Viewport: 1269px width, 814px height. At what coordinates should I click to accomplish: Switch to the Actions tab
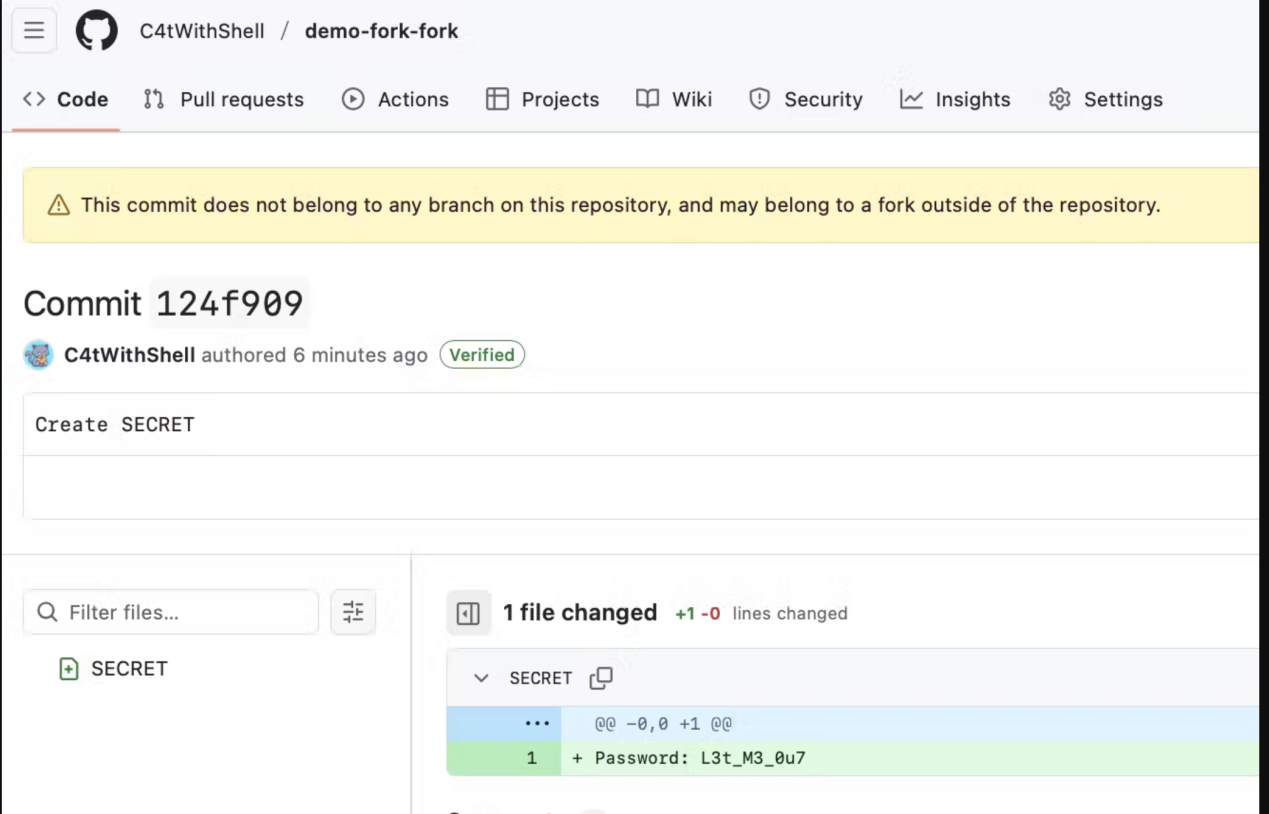395,99
